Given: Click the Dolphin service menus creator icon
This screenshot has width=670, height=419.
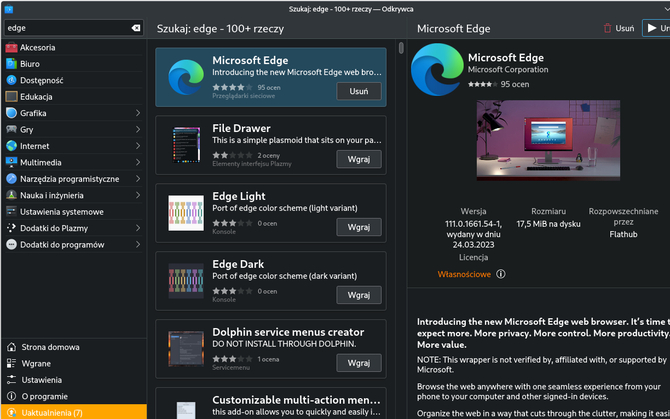Looking at the screenshot, I should click(x=186, y=349).
